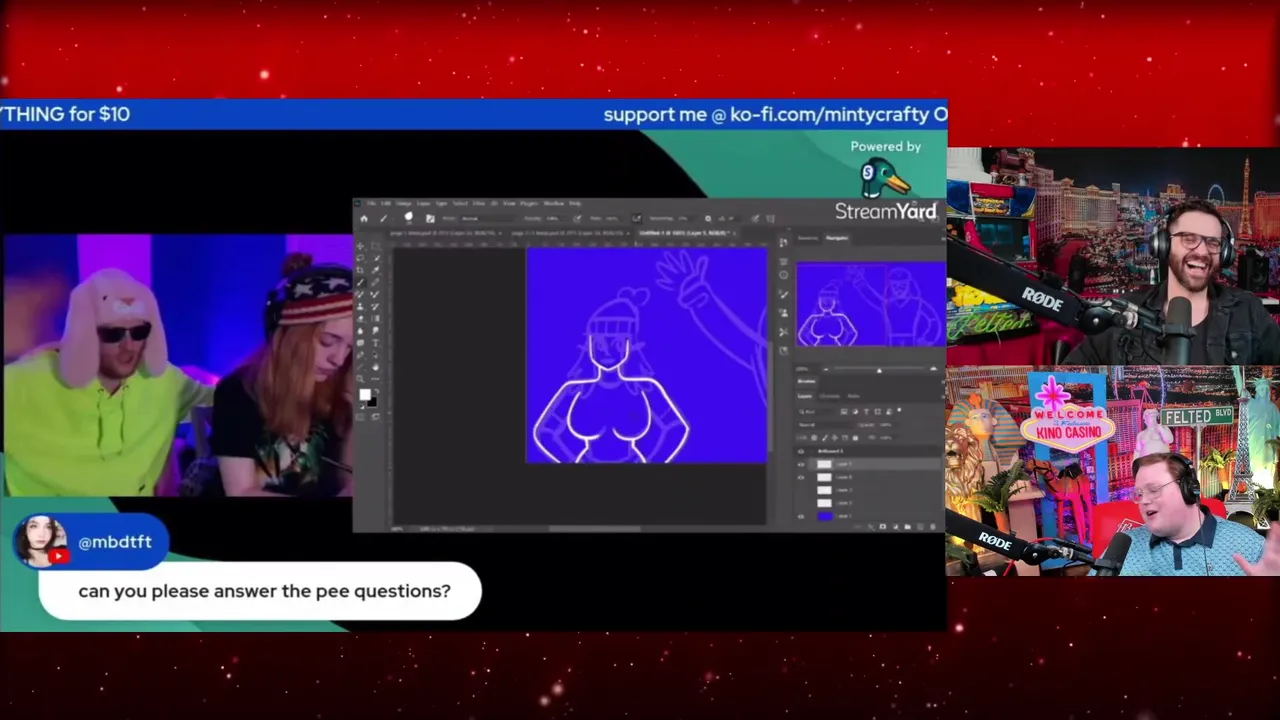Open the Window menu

point(554,203)
